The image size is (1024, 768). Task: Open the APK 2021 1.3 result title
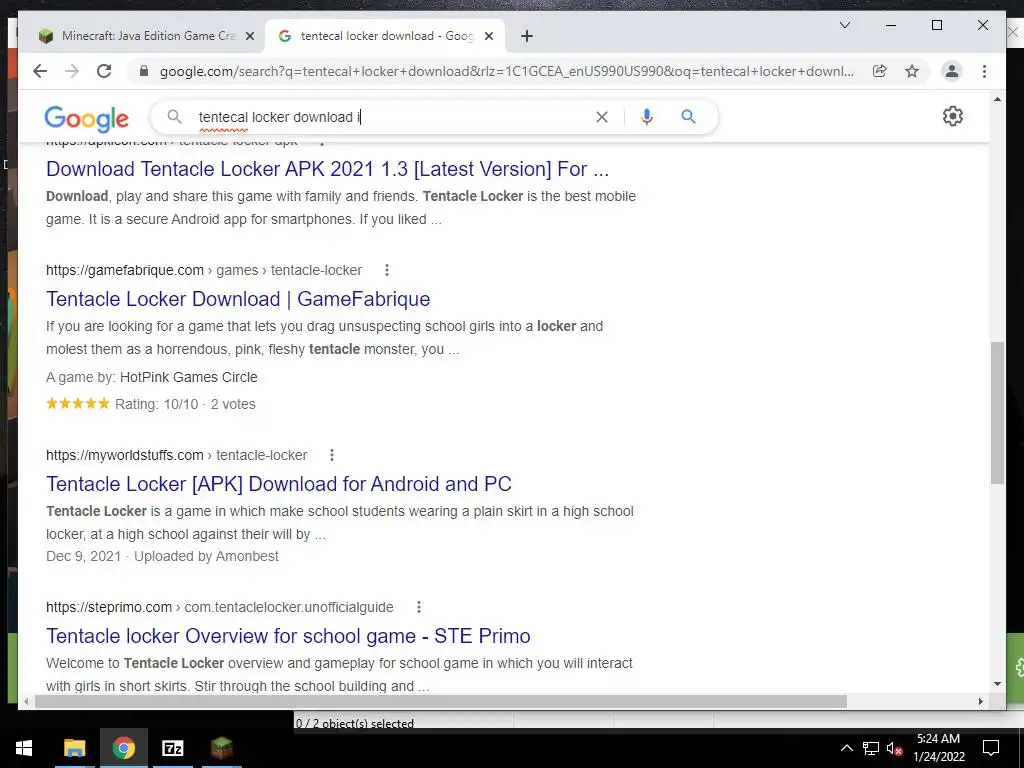[x=327, y=169]
